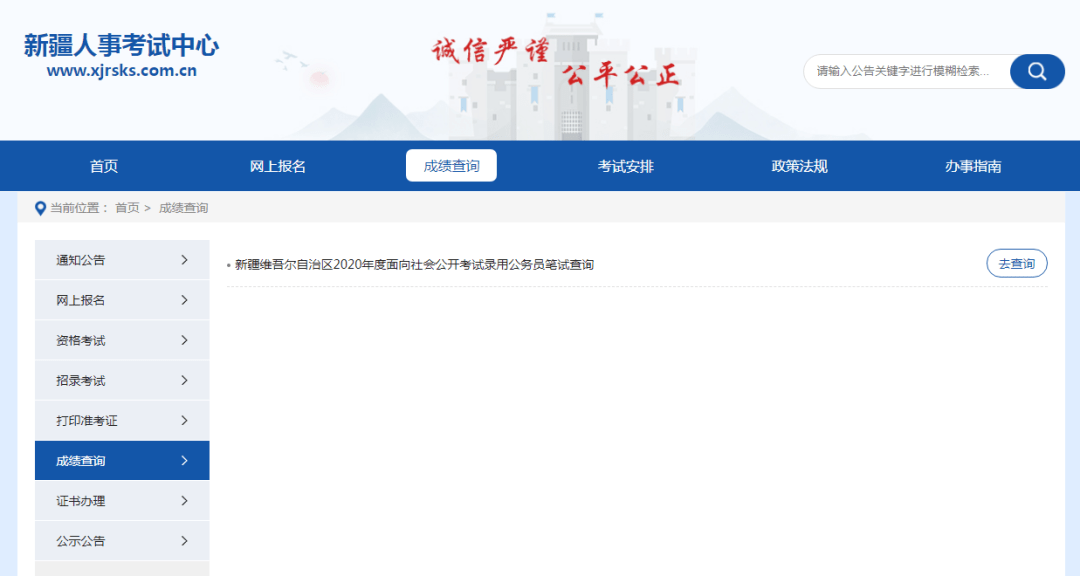Screen dimensions: 1080x576
Task: Expand the 网上报名 sidebar section
Action: (x=121, y=299)
